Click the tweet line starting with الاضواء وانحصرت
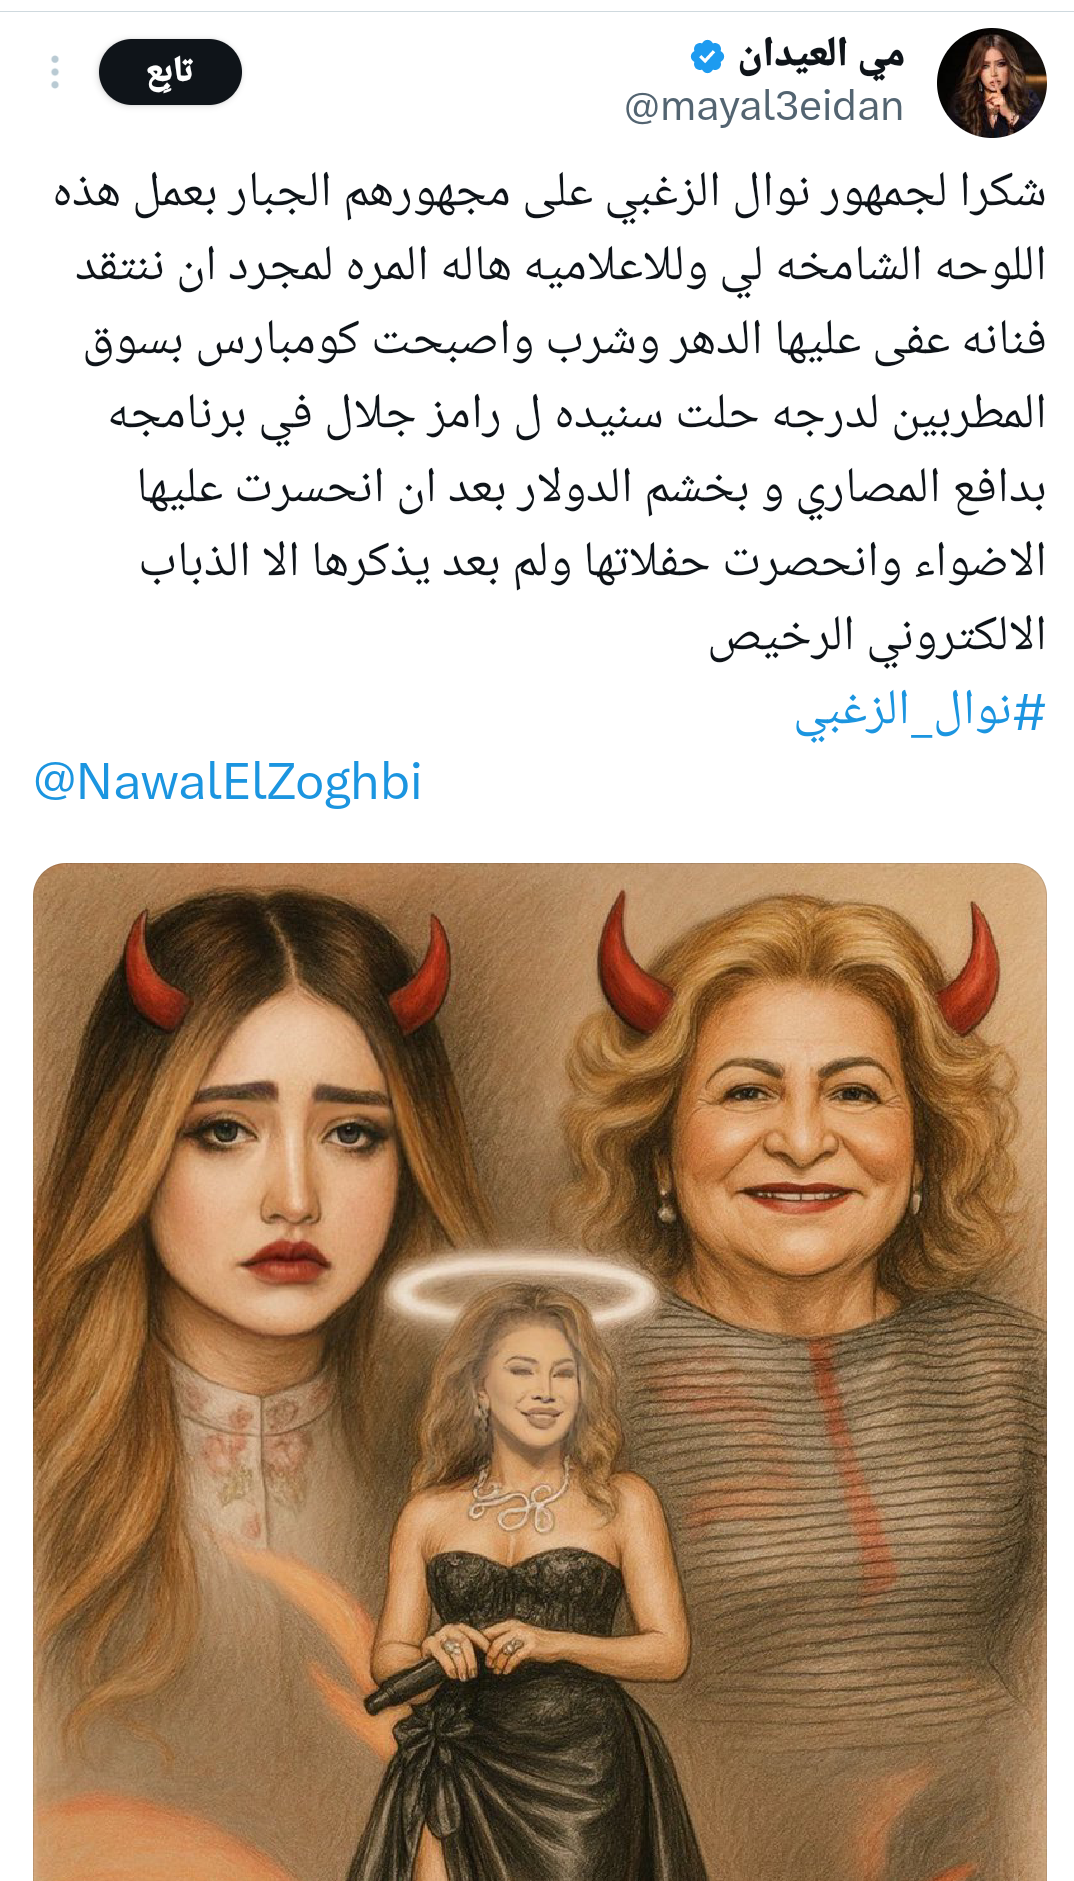Viewport: 1074px width, 1881px height. (x=592, y=562)
